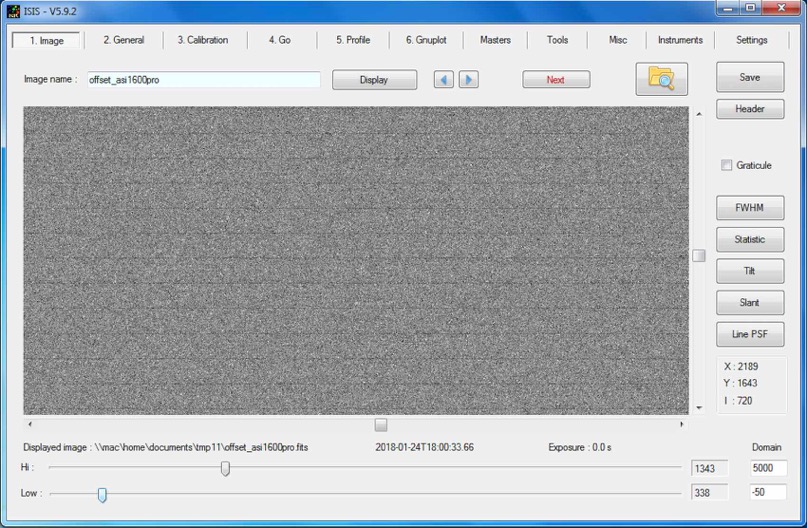
Task: Click the Domain upper value field 5000
Action: 768,468
